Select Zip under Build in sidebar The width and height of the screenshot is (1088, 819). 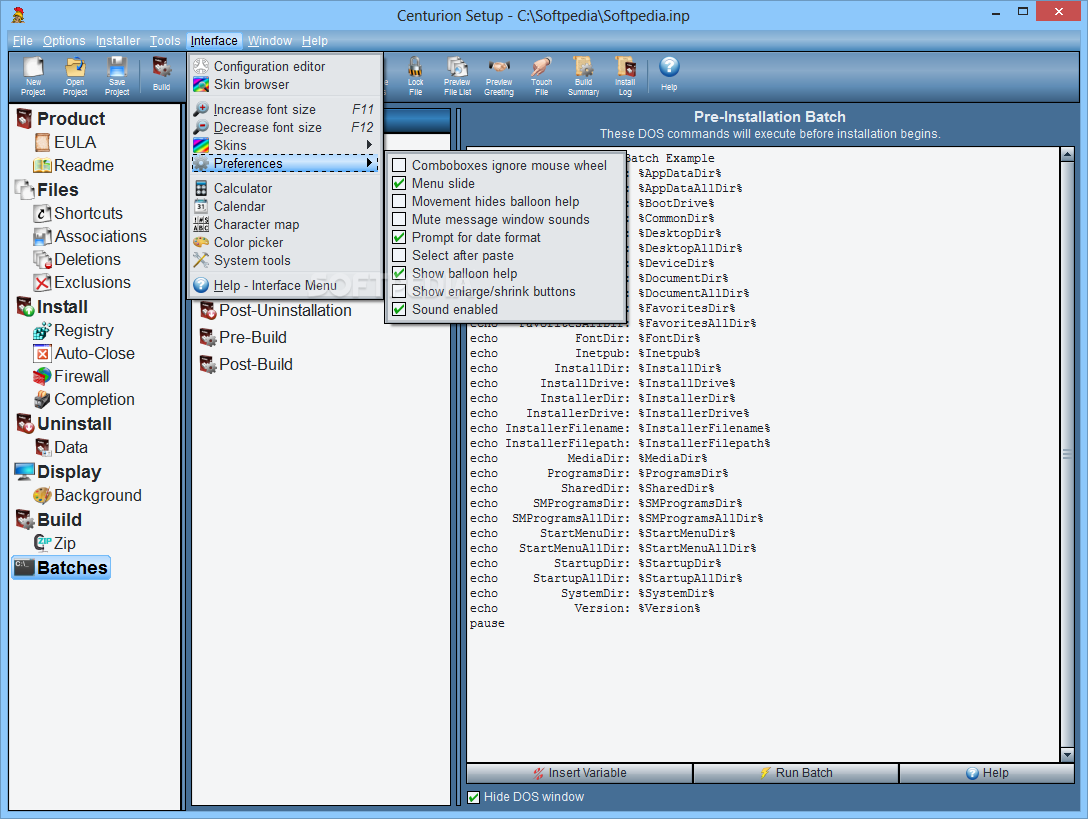(55, 543)
